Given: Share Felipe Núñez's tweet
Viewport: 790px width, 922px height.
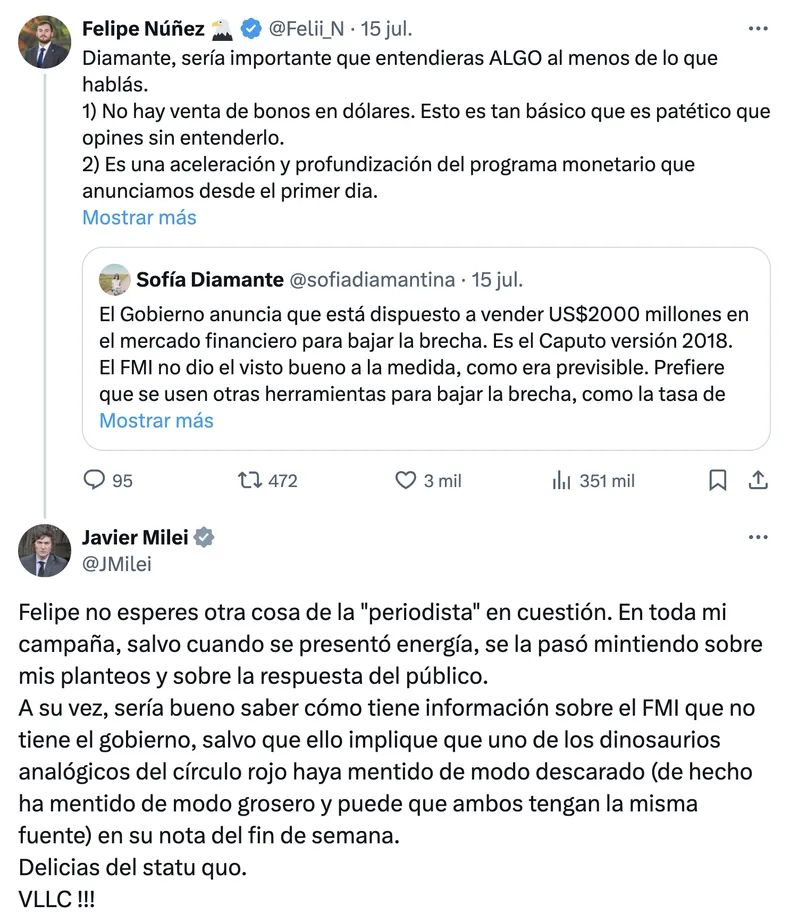Looking at the screenshot, I should click(758, 481).
